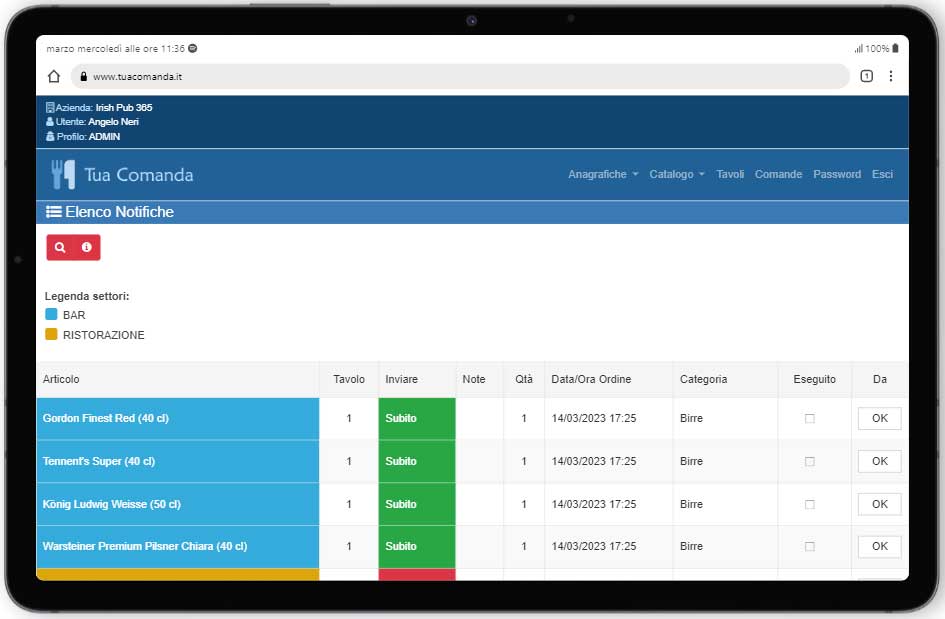Viewport: 945px width, 619px height.
Task: Click the Azienda building icon
Action: pos(50,108)
